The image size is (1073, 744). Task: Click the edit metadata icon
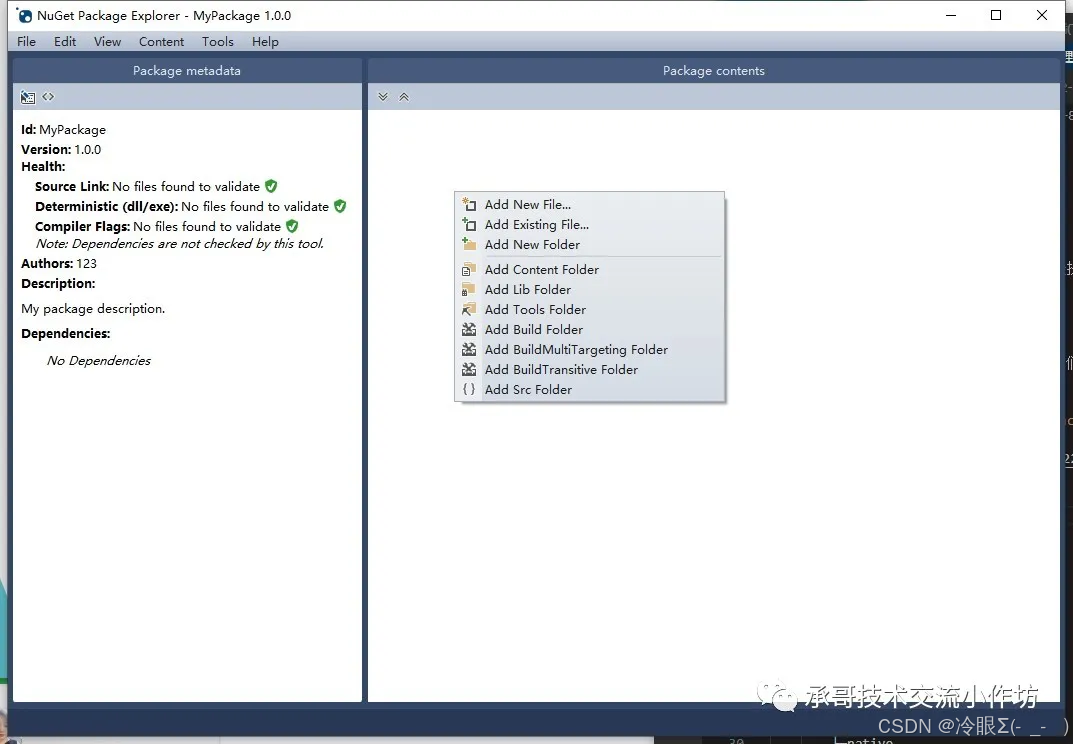pos(27,97)
